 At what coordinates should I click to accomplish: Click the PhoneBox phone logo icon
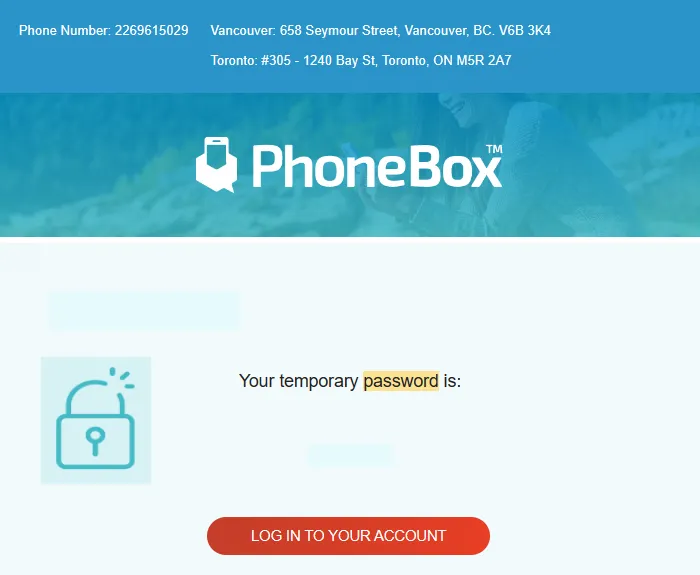(x=217, y=165)
